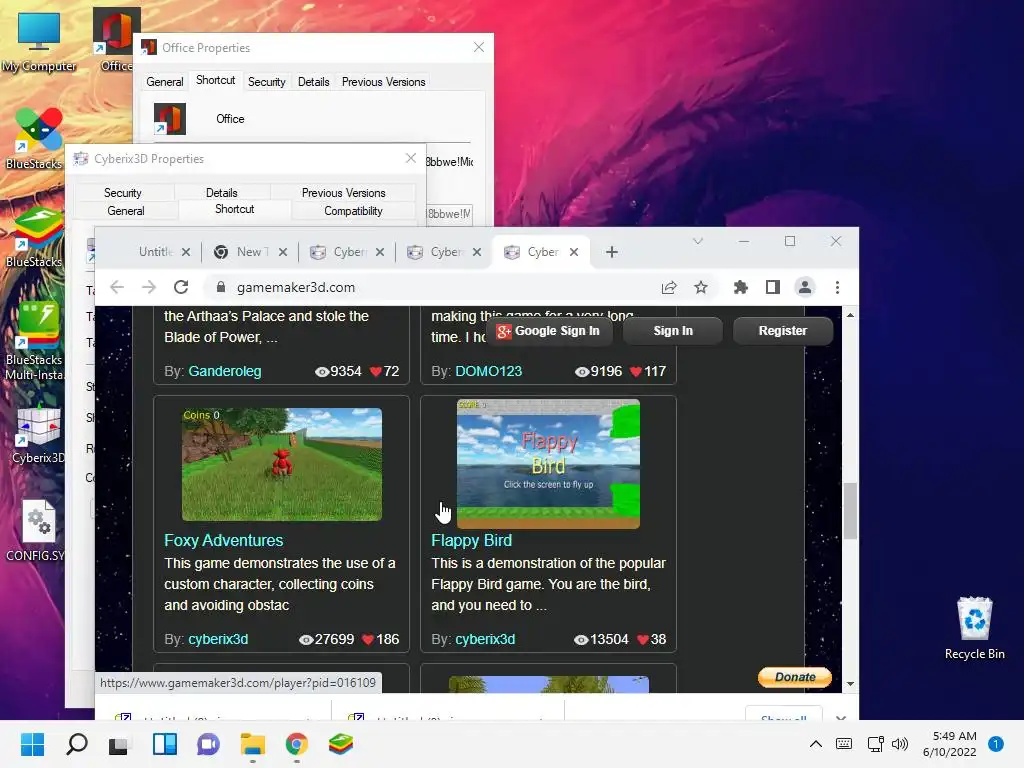View site information lock icon
The image size is (1024, 768).
(221, 287)
